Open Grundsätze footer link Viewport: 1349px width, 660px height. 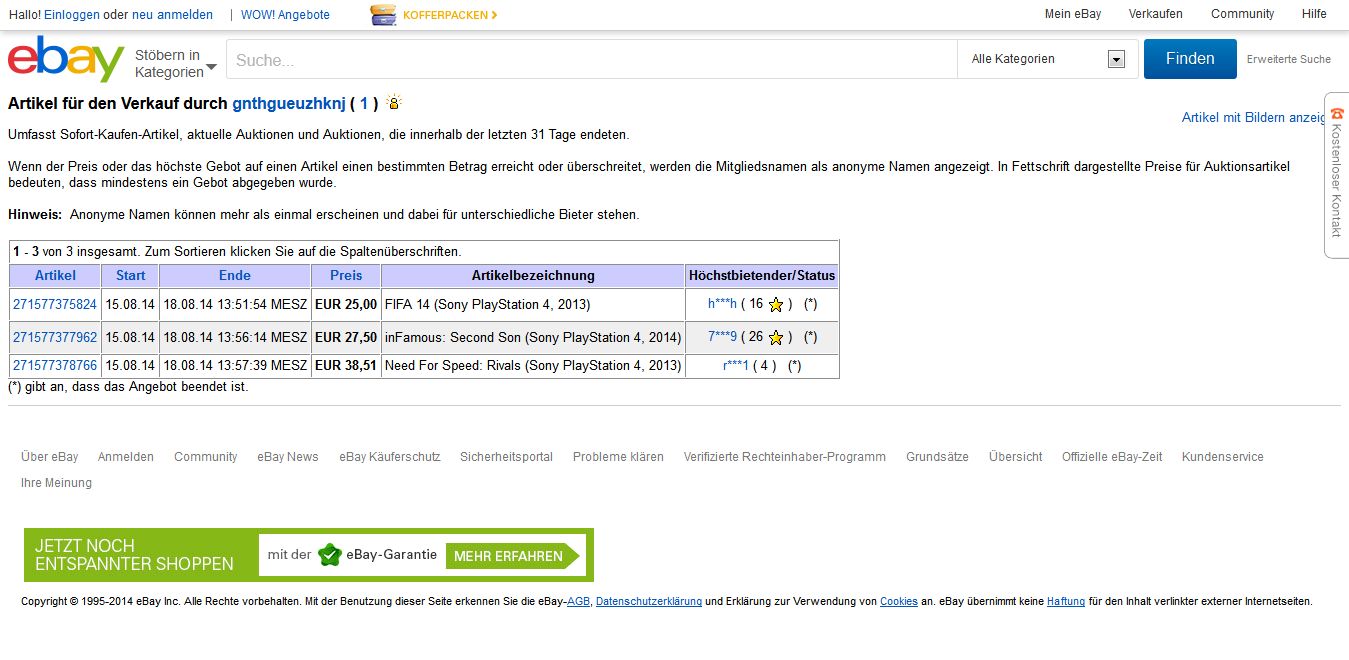tap(937, 457)
